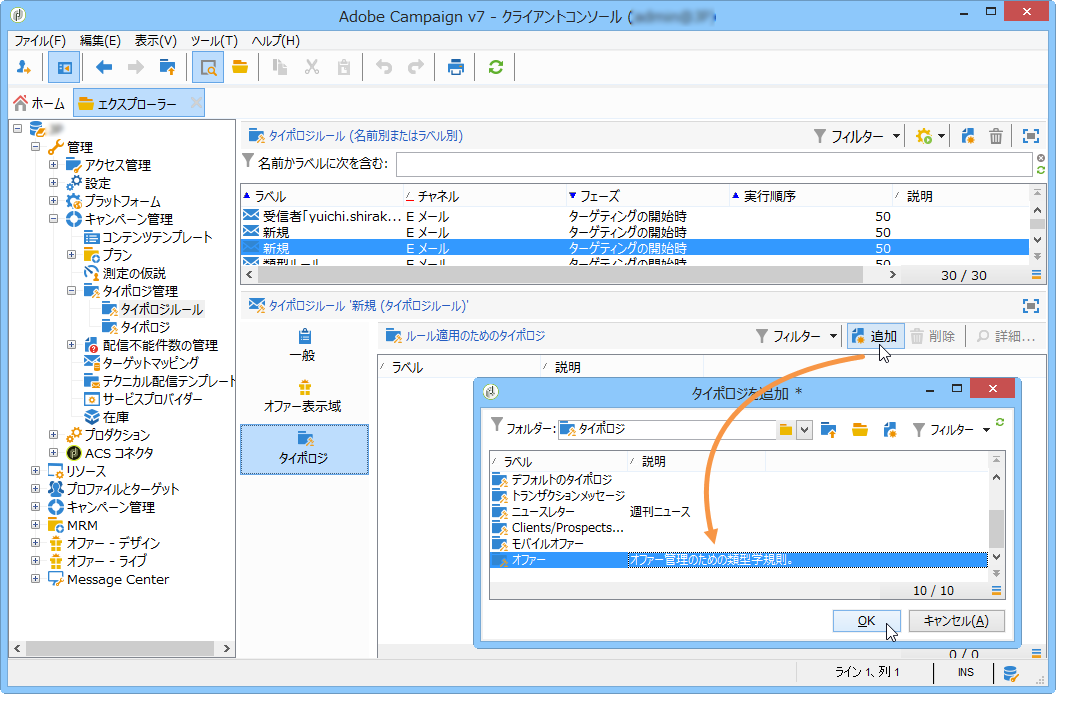Expand the プラットフォーム tree node
Image resolution: width=1088 pixels, height=708 pixels.
(53, 201)
